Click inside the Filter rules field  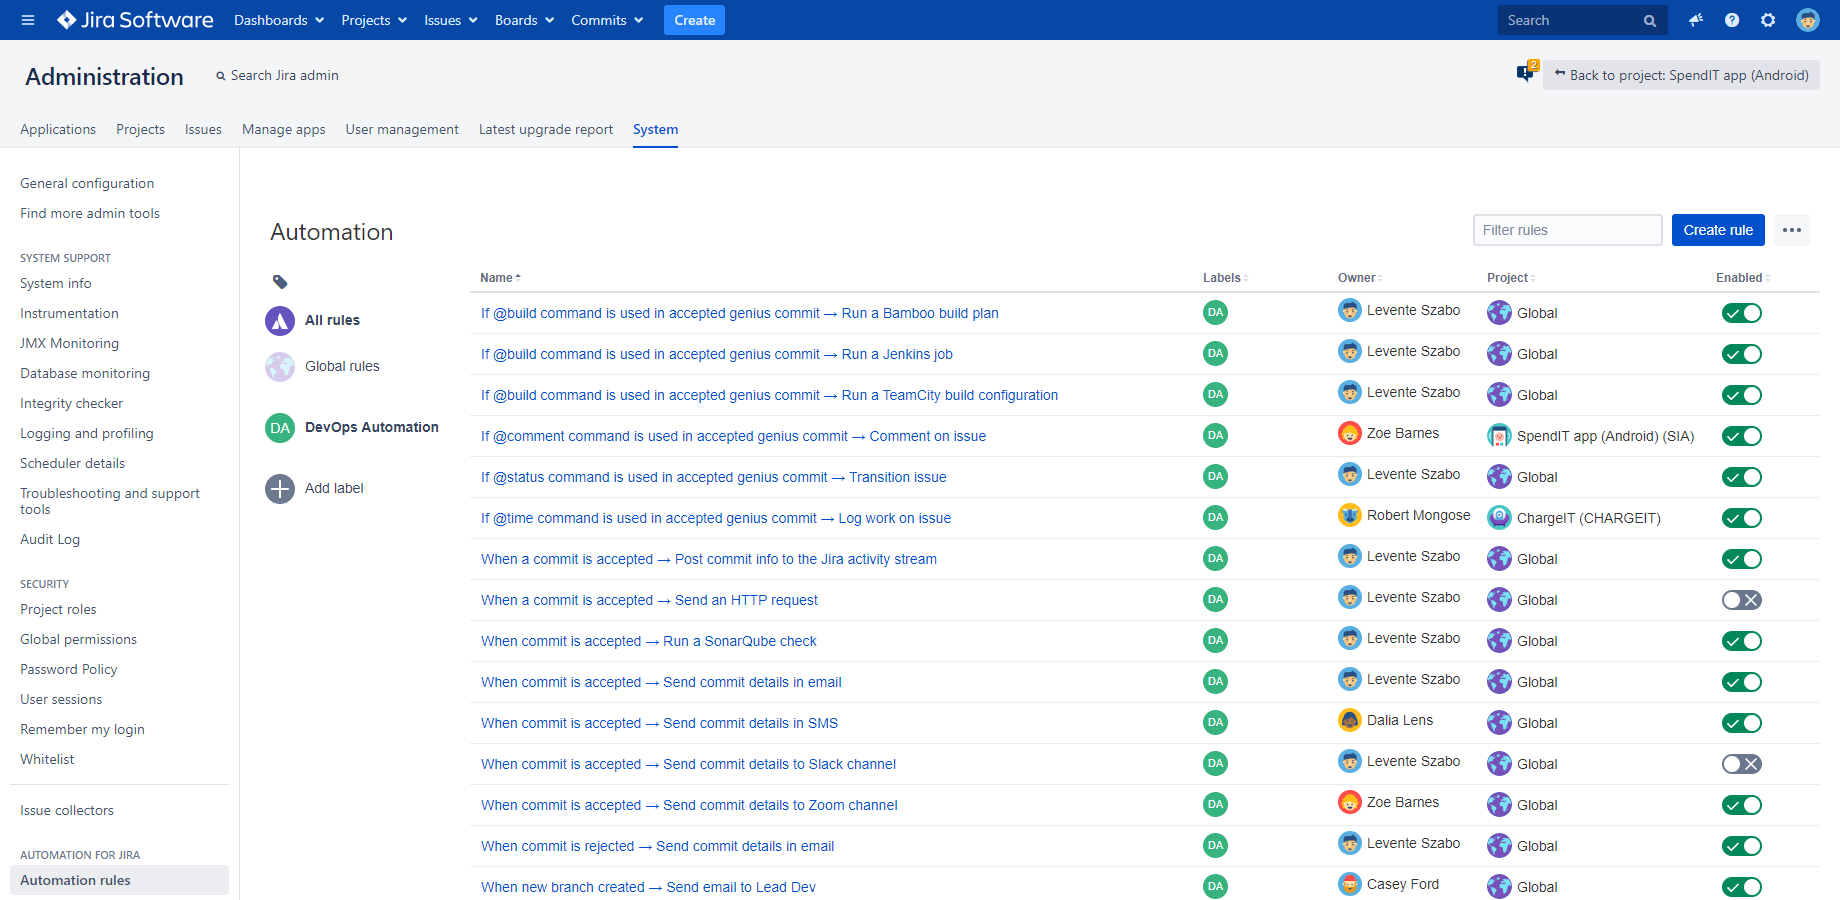tap(1567, 229)
